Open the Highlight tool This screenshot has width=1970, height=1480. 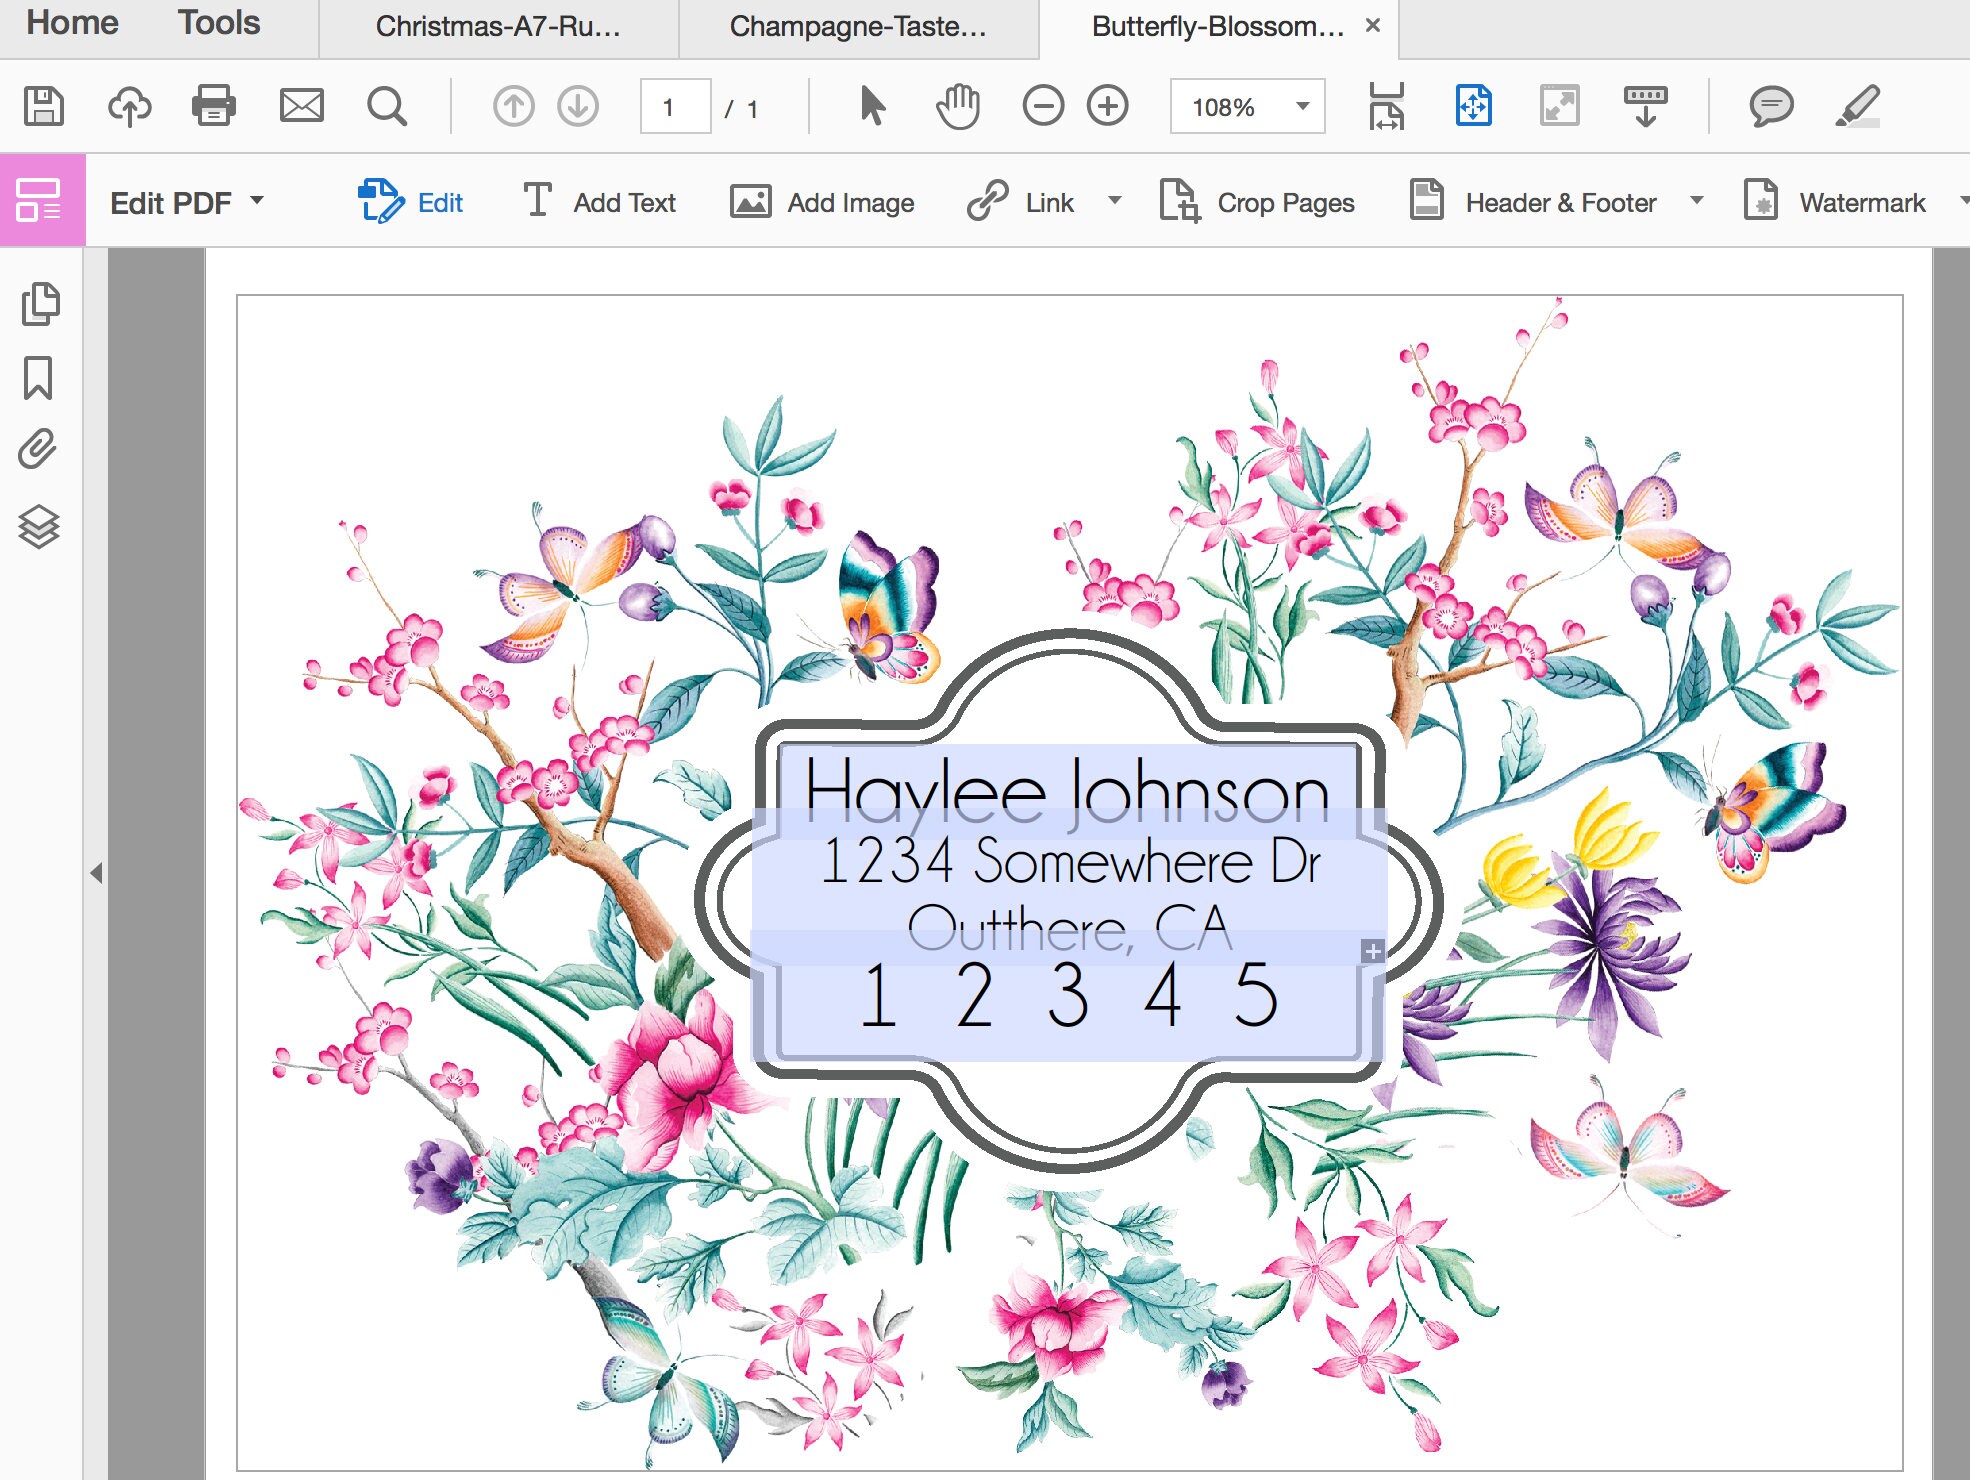coord(1860,105)
